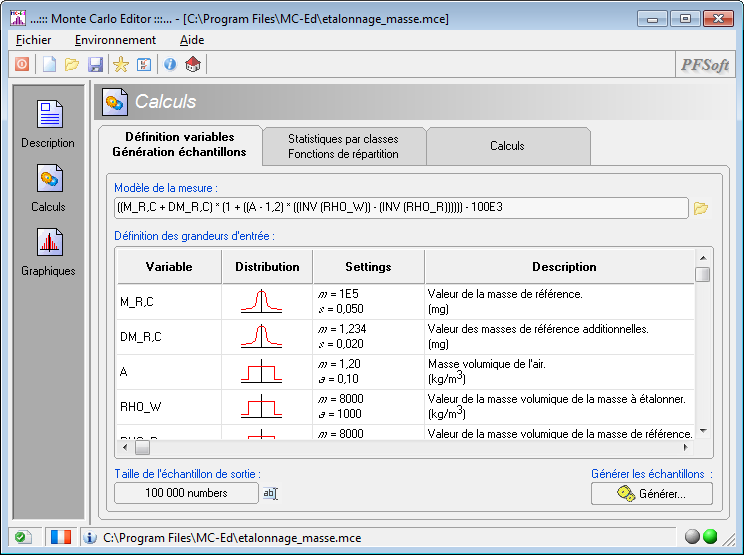Click the table's vertical scrollbar down arrow
The height and width of the screenshot is (555, 744).
click(x=703, y=431)
